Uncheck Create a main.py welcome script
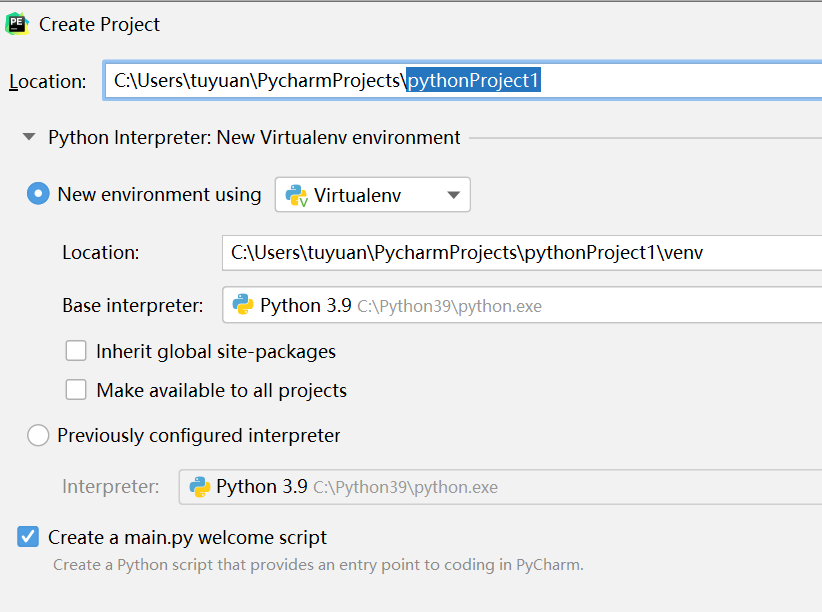822x612 pixels. click(x=28, y=537)
